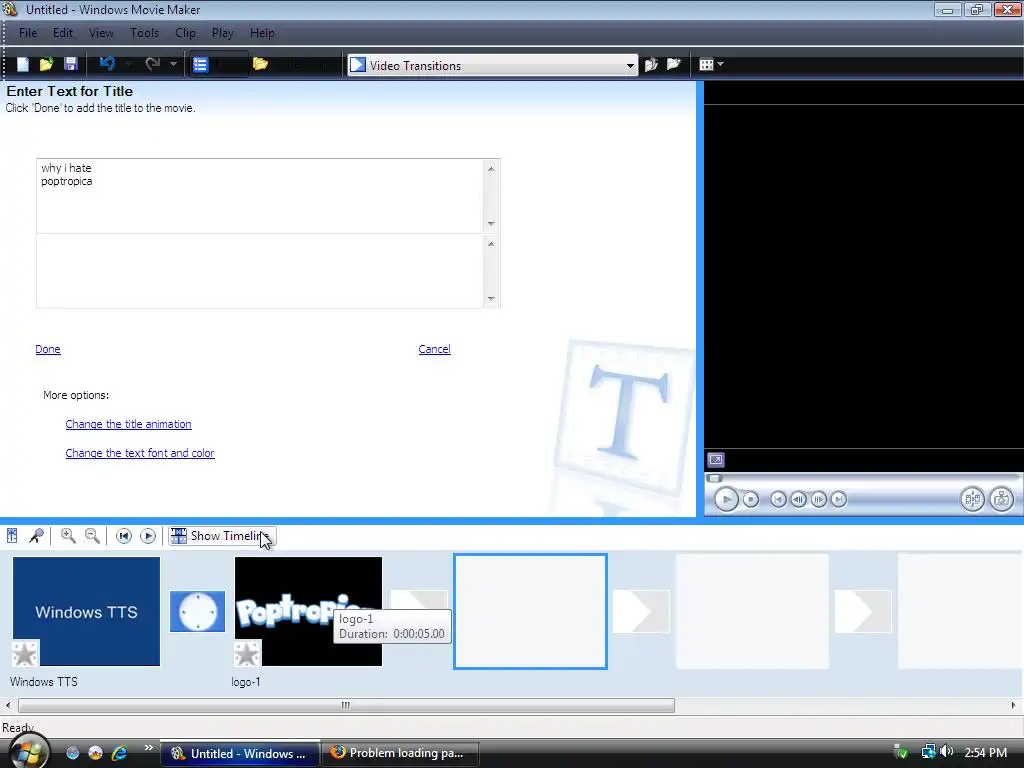Click the Cancel link

pyautogui.click(x=434, y=349)
